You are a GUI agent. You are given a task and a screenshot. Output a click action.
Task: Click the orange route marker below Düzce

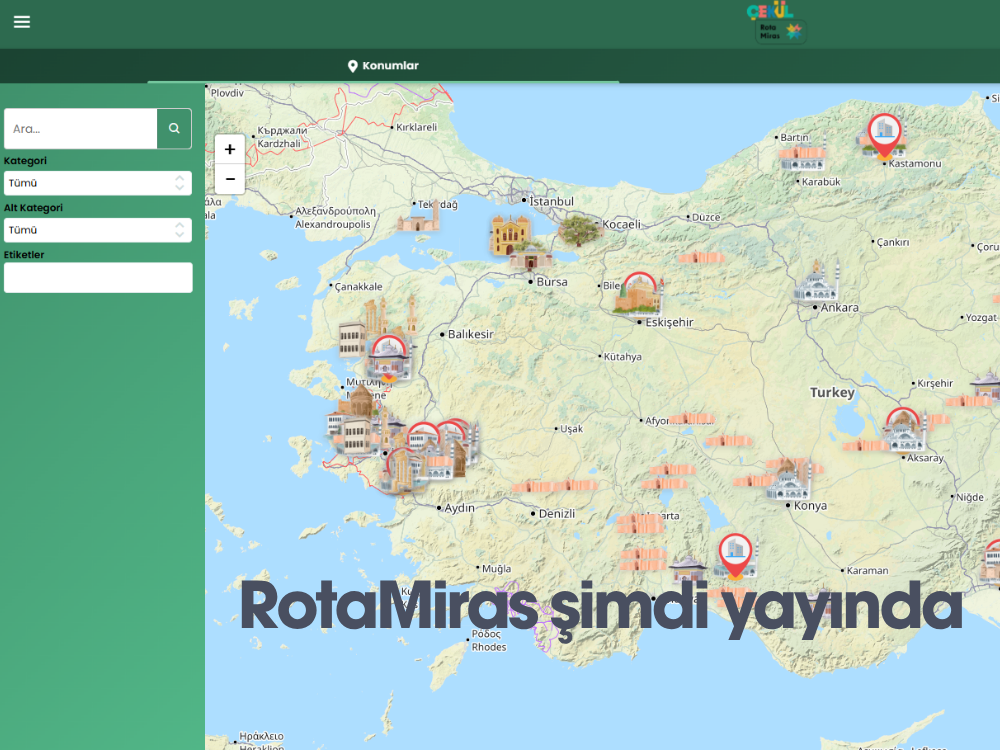point(701,258)
